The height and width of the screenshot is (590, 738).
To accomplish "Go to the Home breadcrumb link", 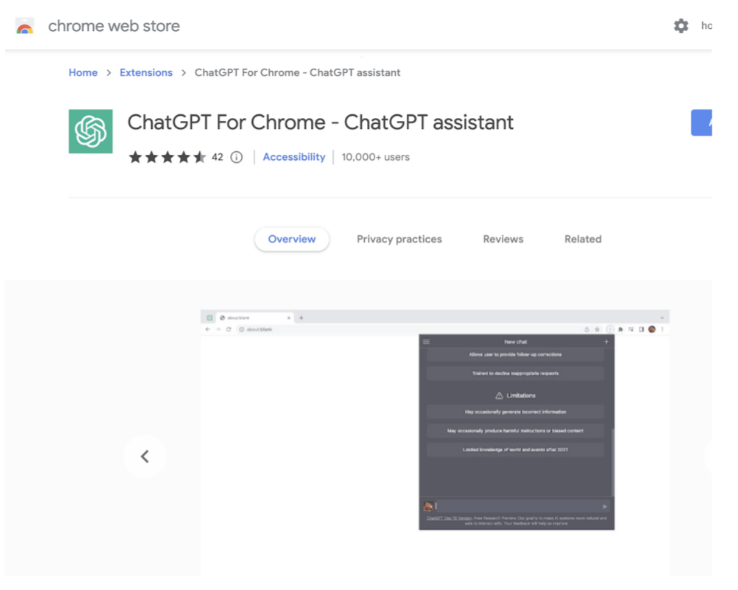I will click(83, 72).
